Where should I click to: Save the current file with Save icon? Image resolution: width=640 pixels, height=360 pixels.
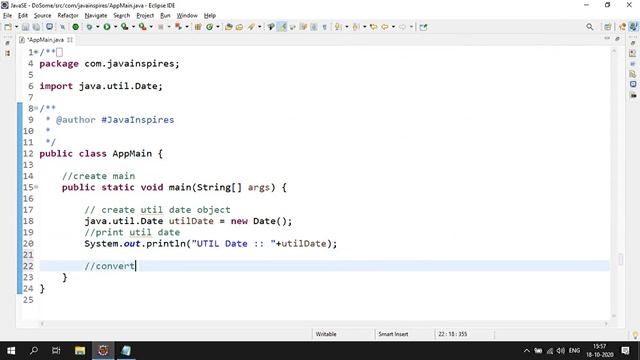tap(25, 27)
